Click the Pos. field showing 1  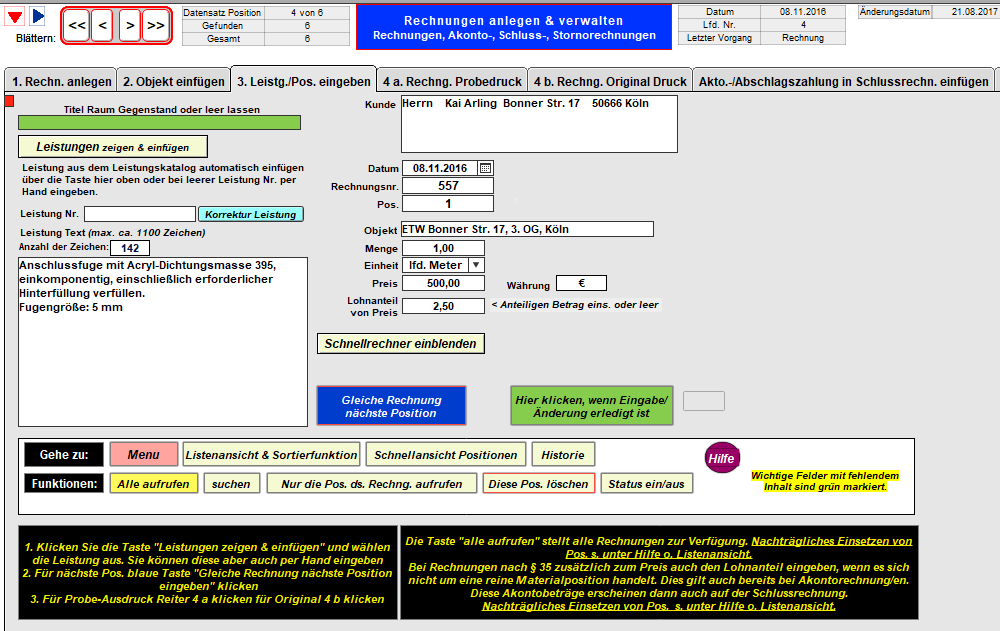pos(448,204)
